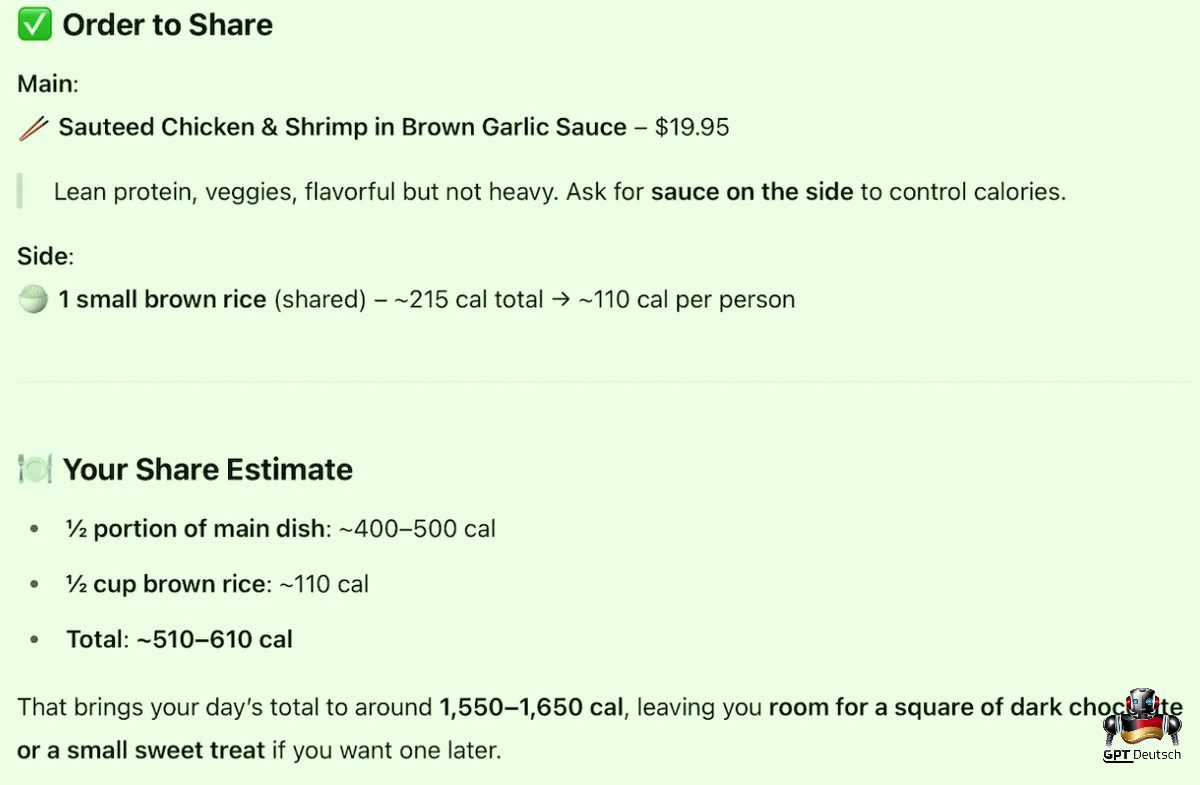1200x785 pixels.
Task: Click the Order to Share heading
Action: coord(168,25)
